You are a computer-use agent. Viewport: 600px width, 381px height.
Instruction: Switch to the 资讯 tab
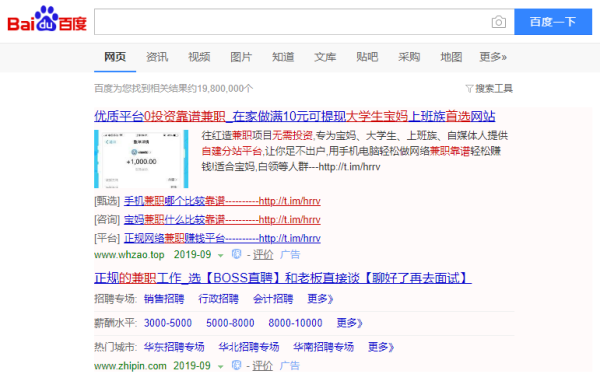tap(157, 57)
